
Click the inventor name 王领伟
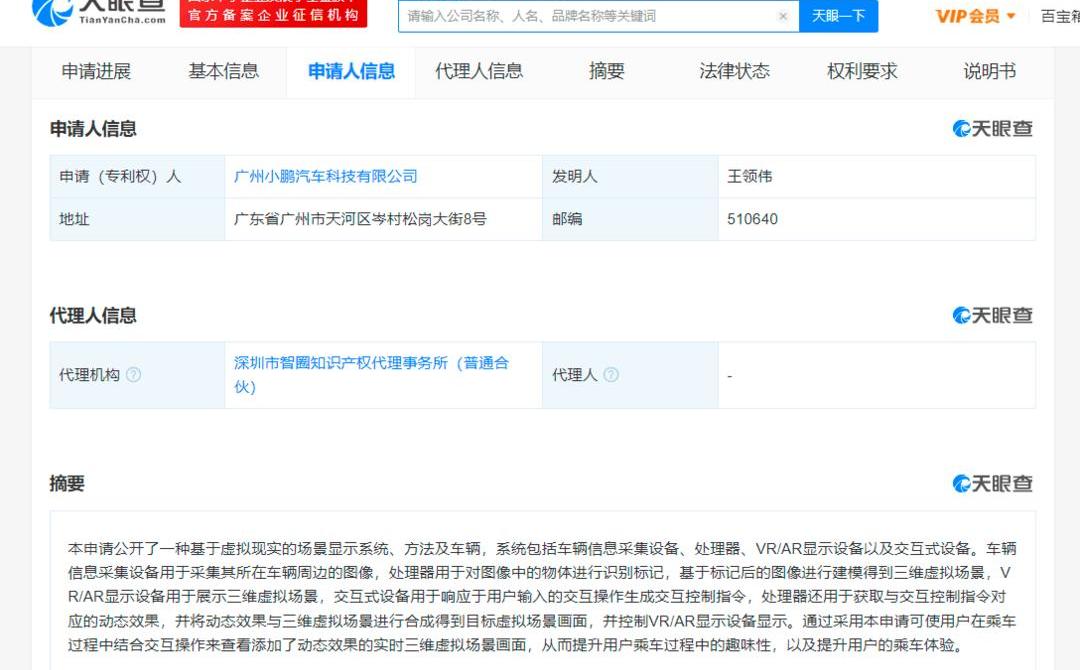click(749, 176)
